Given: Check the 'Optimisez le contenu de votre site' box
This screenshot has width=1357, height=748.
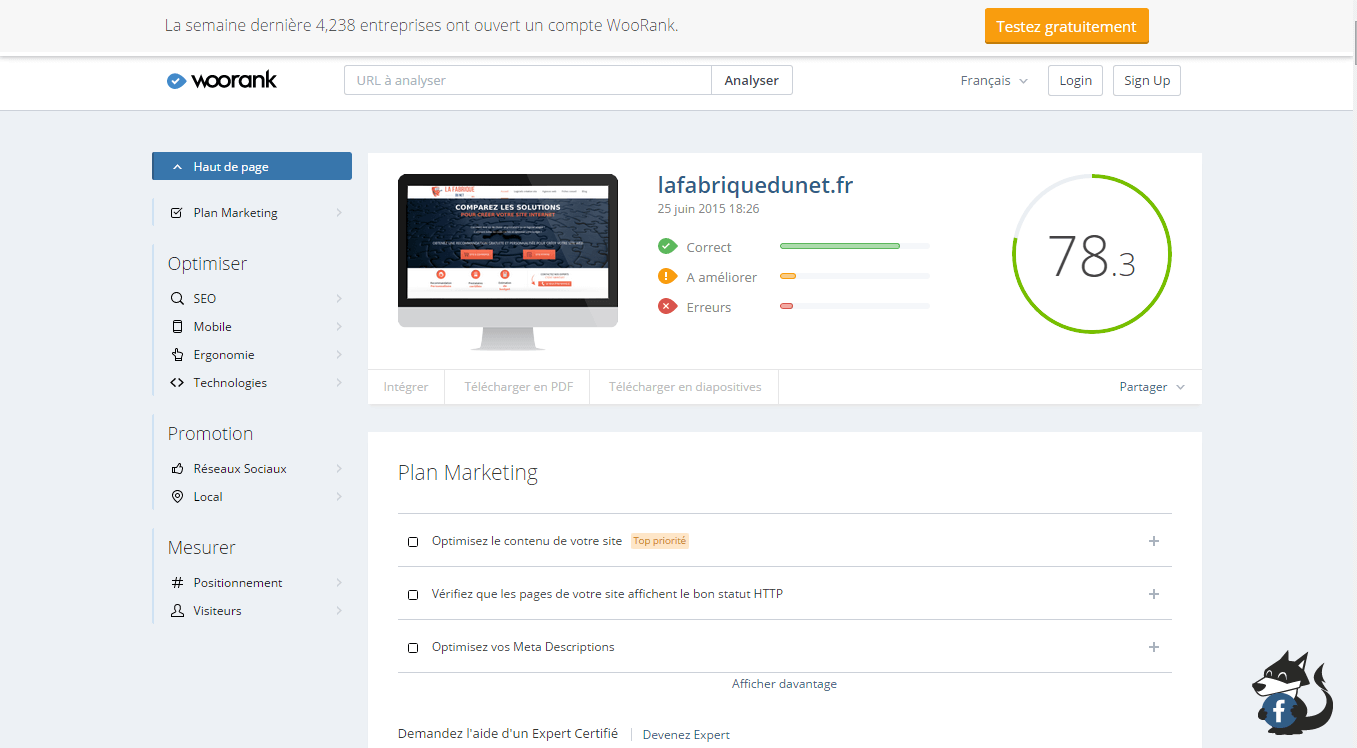Looking at the screenshot, I should (413, 542).
